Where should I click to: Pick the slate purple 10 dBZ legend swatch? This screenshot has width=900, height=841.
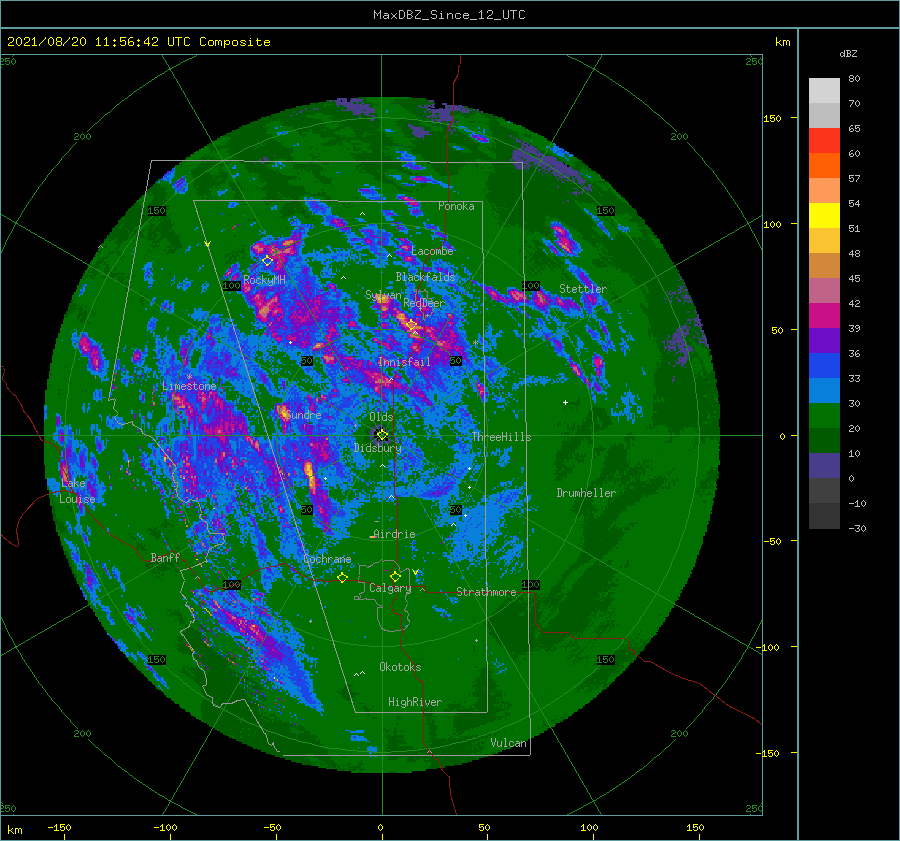[824, 466]
